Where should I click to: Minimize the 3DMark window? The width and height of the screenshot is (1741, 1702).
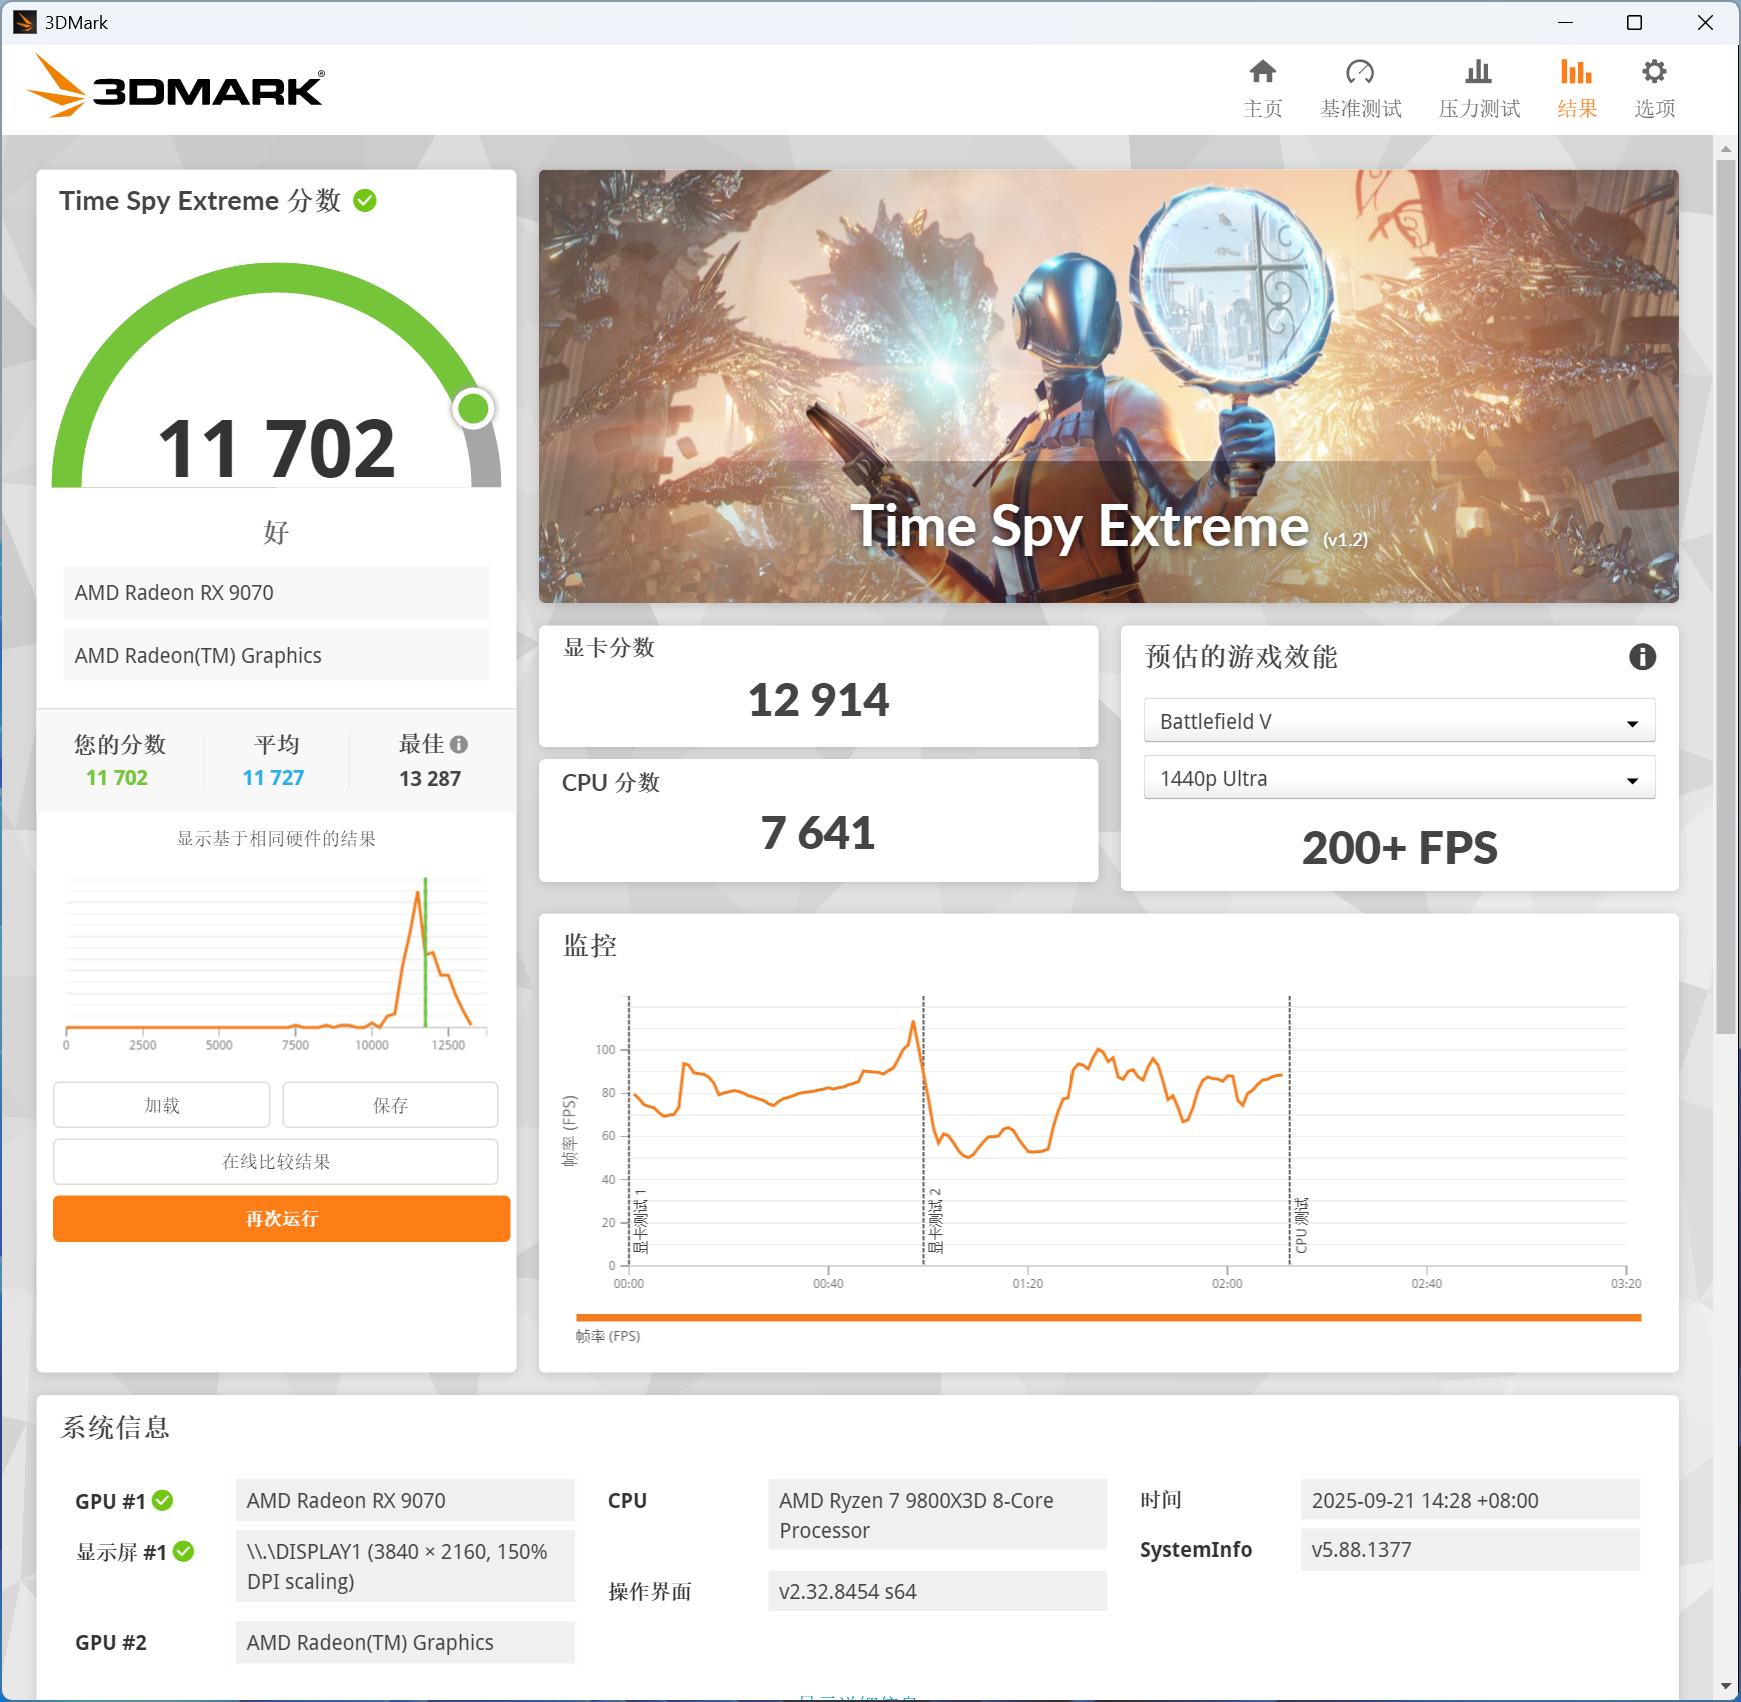tap(1566, 22)
